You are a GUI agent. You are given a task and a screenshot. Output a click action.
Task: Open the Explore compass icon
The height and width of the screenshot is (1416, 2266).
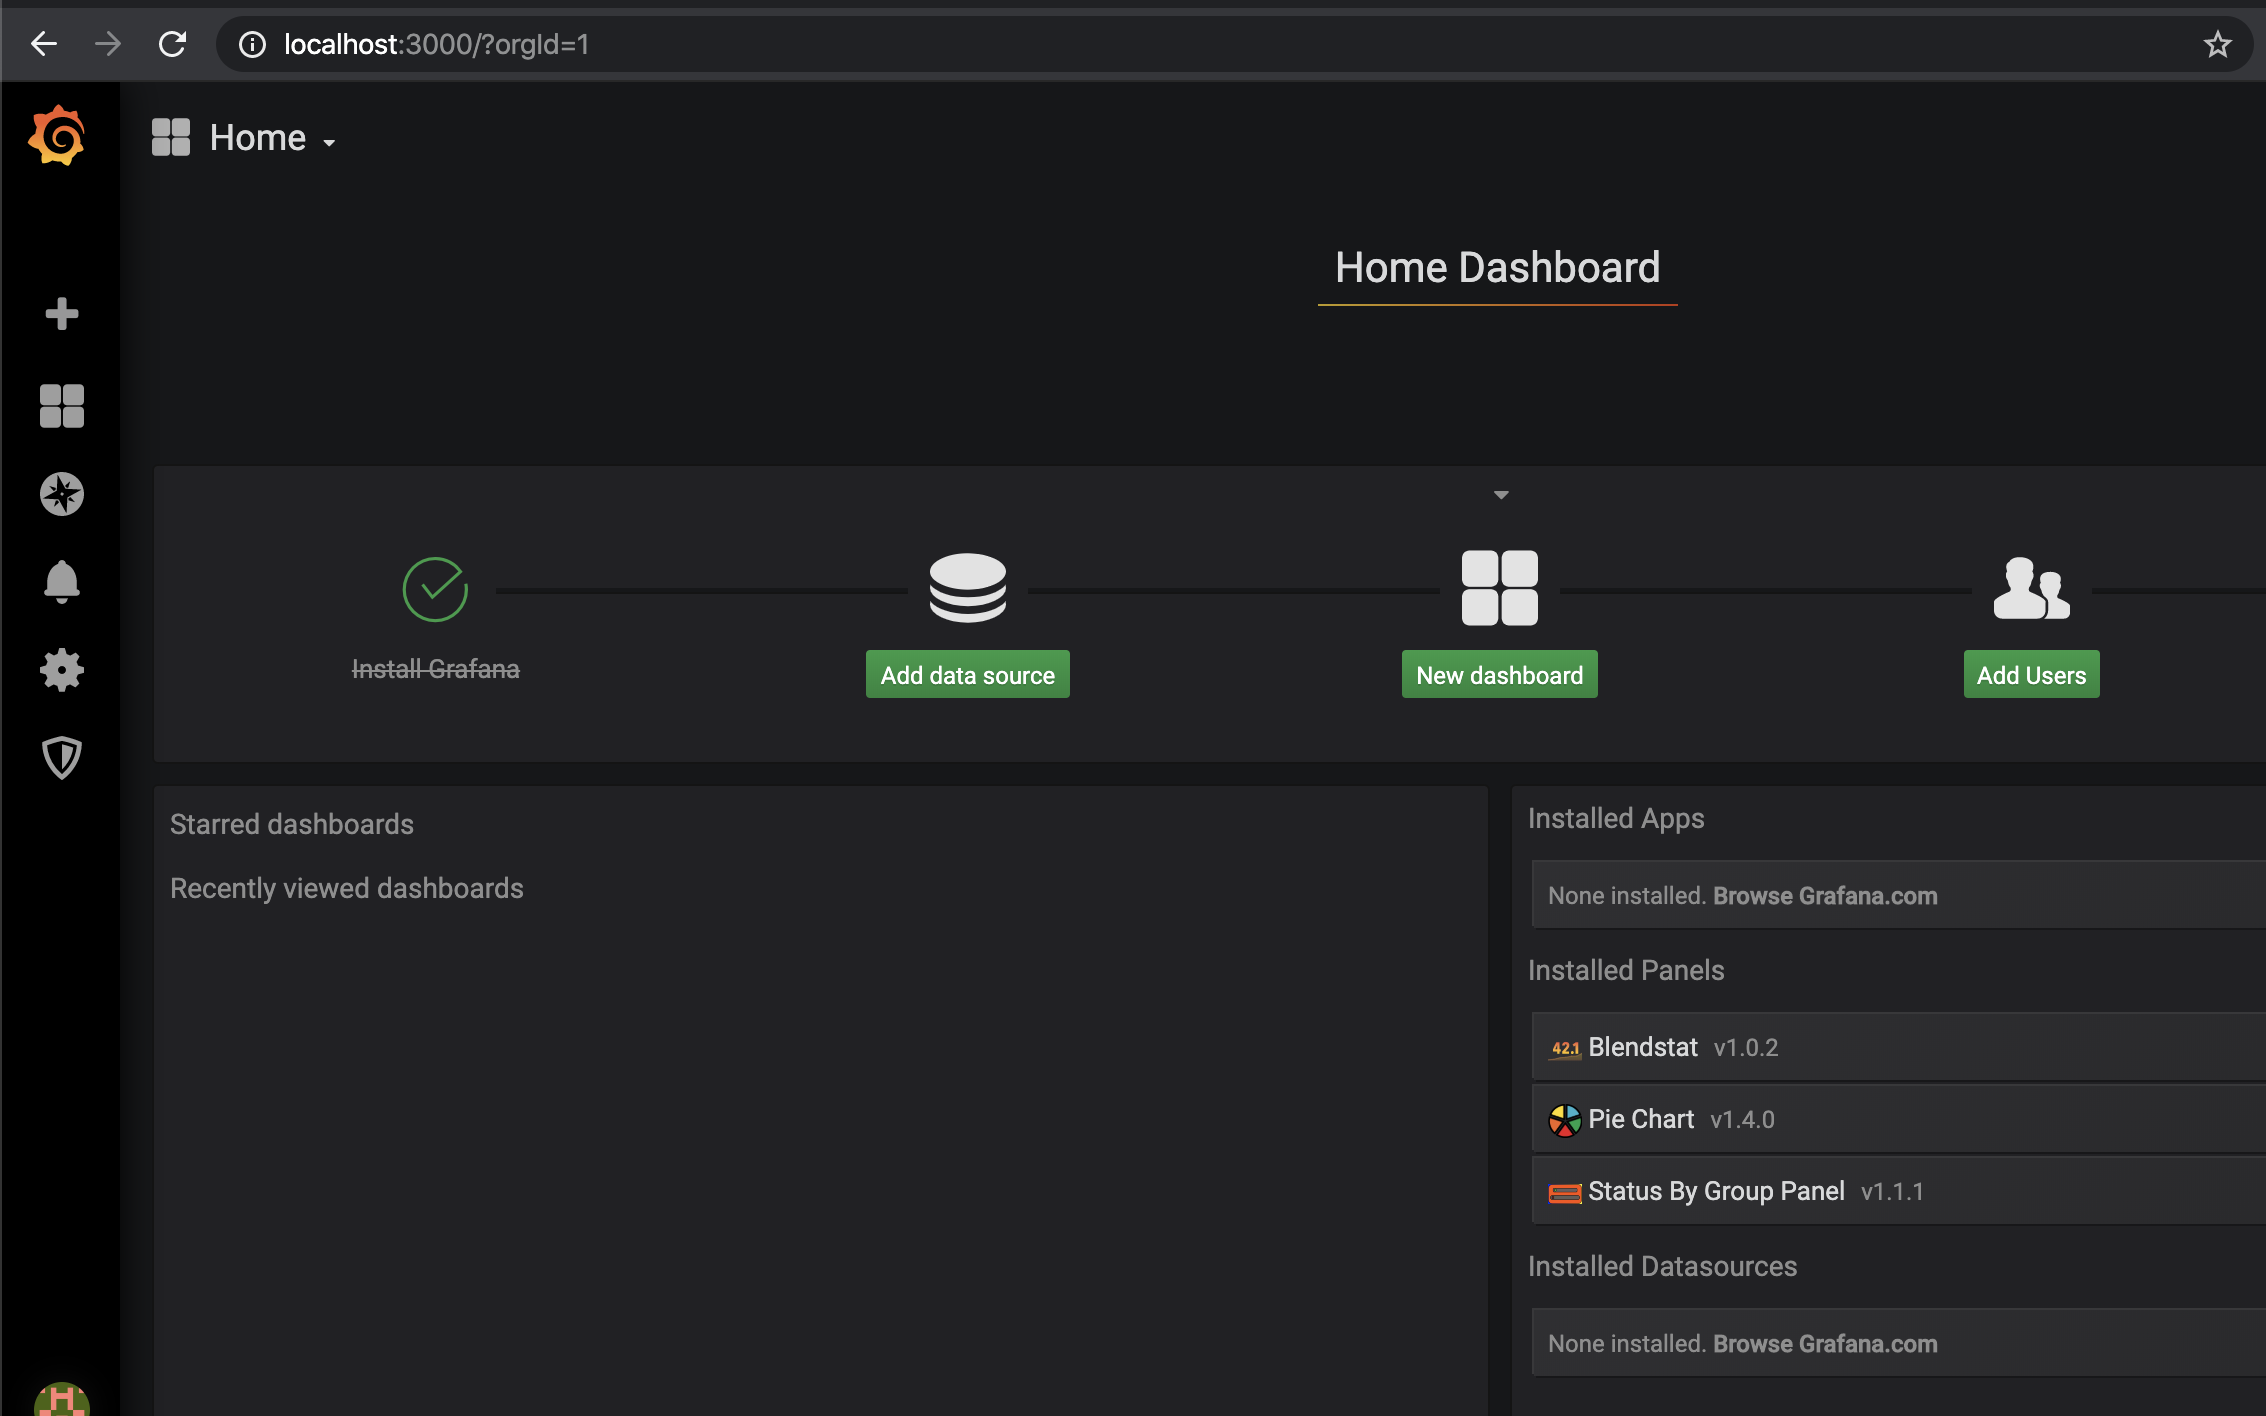61,494
